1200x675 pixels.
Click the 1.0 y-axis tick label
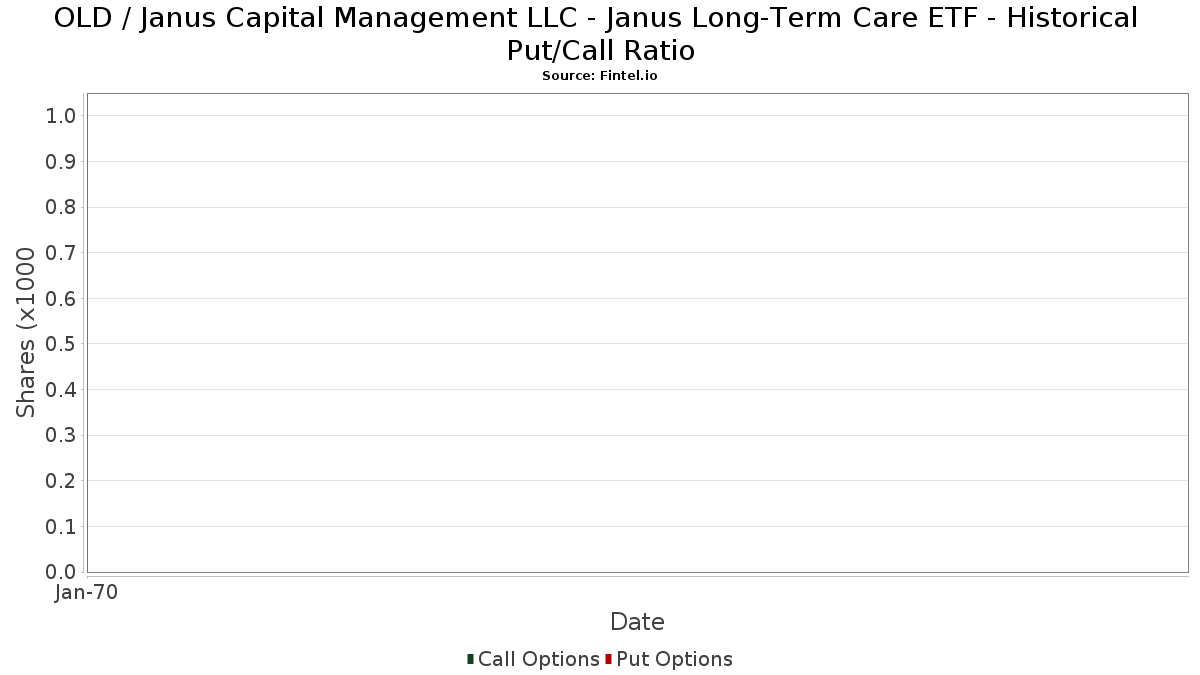tap(61, 116)
